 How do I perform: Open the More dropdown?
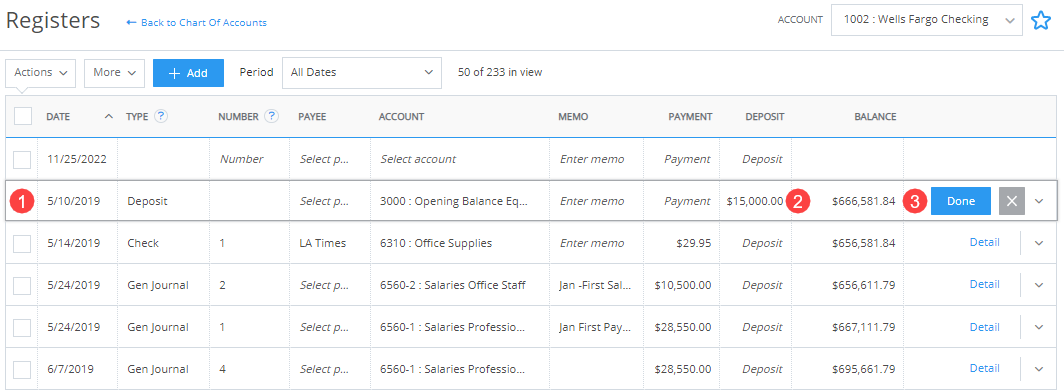click(x=114, y=73)
